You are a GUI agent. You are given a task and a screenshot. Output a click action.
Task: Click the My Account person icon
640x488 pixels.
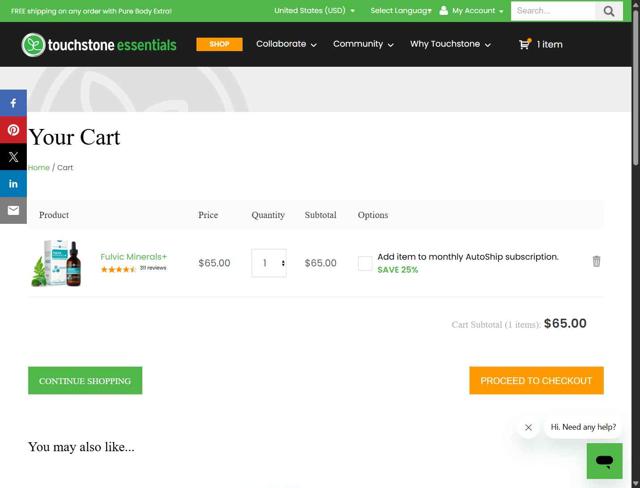click(443, 11)
